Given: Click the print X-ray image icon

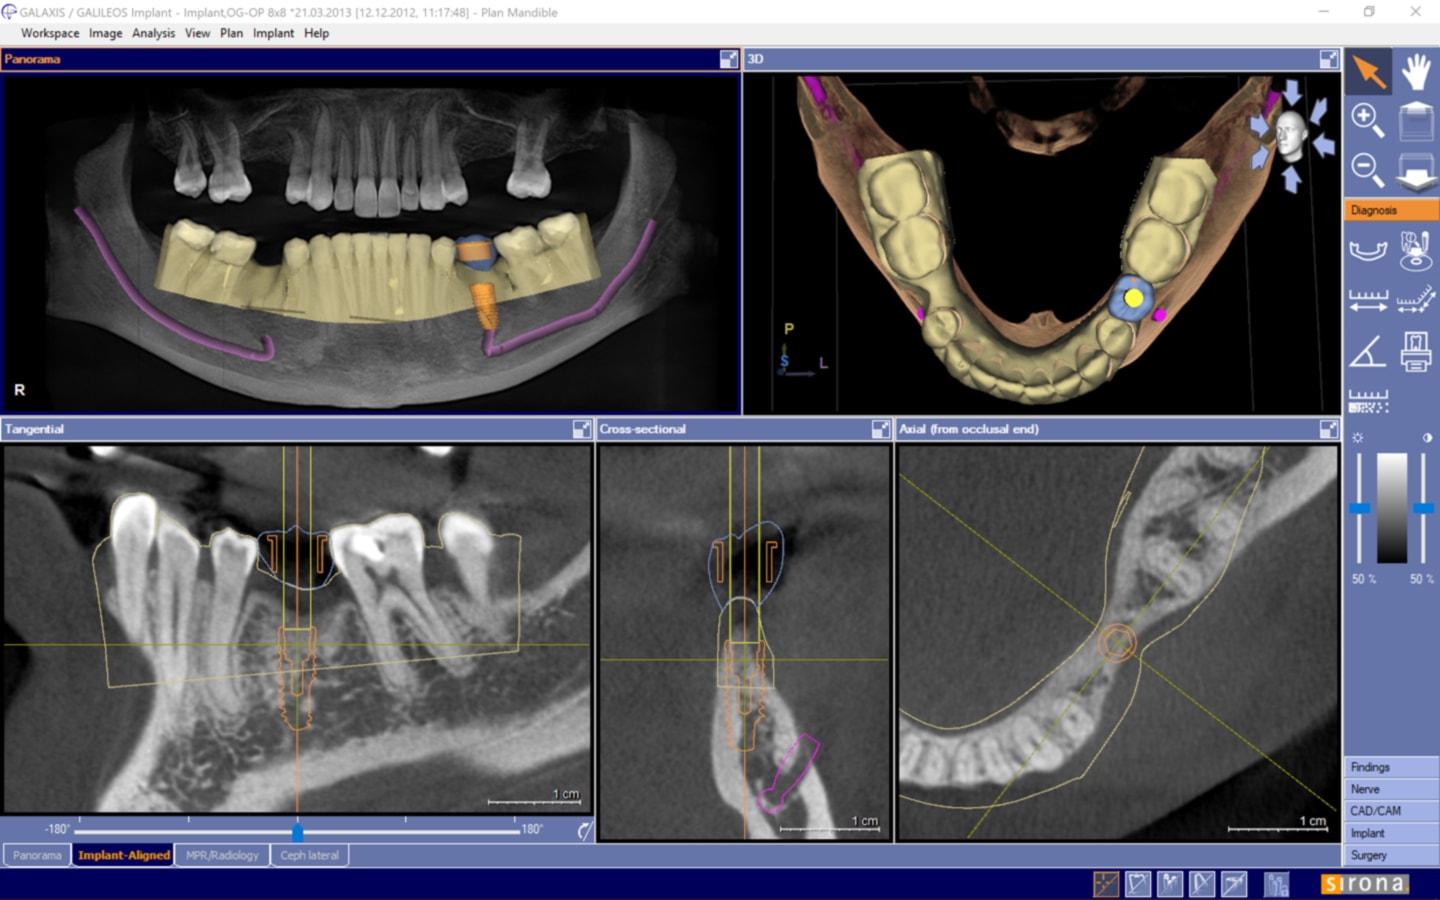Looking at the screenshot, I should point(1415,351).
